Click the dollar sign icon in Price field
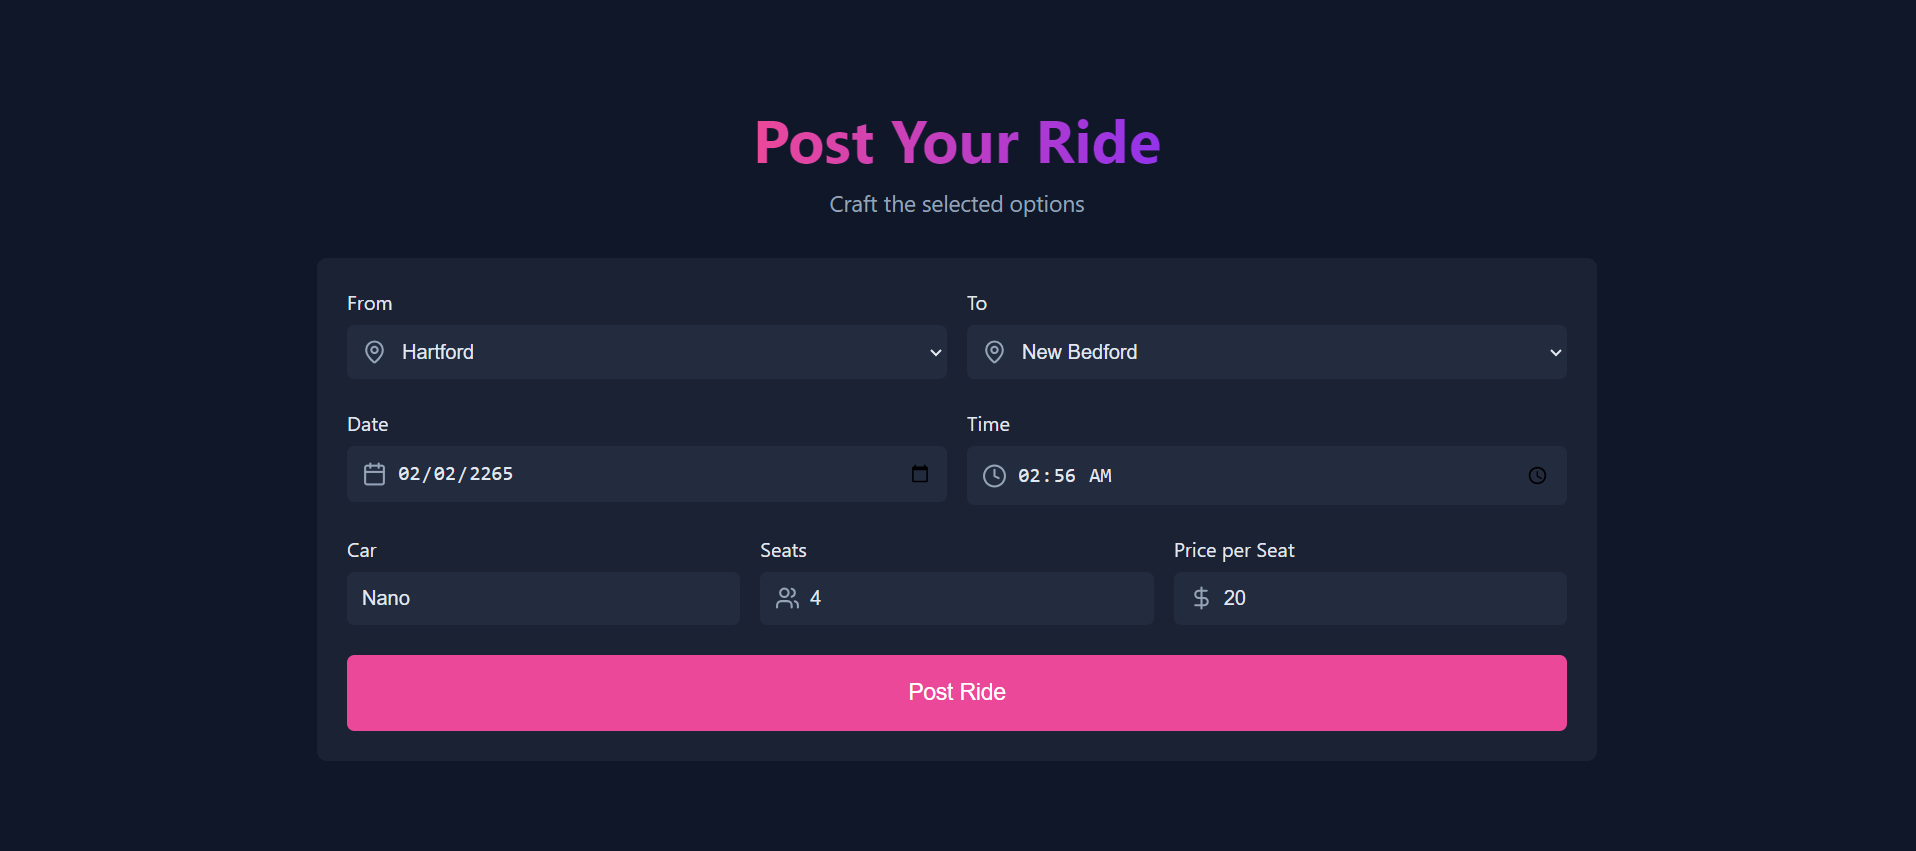The width and height of the screenshot is (1916, 851). [x=1201, y=598]
